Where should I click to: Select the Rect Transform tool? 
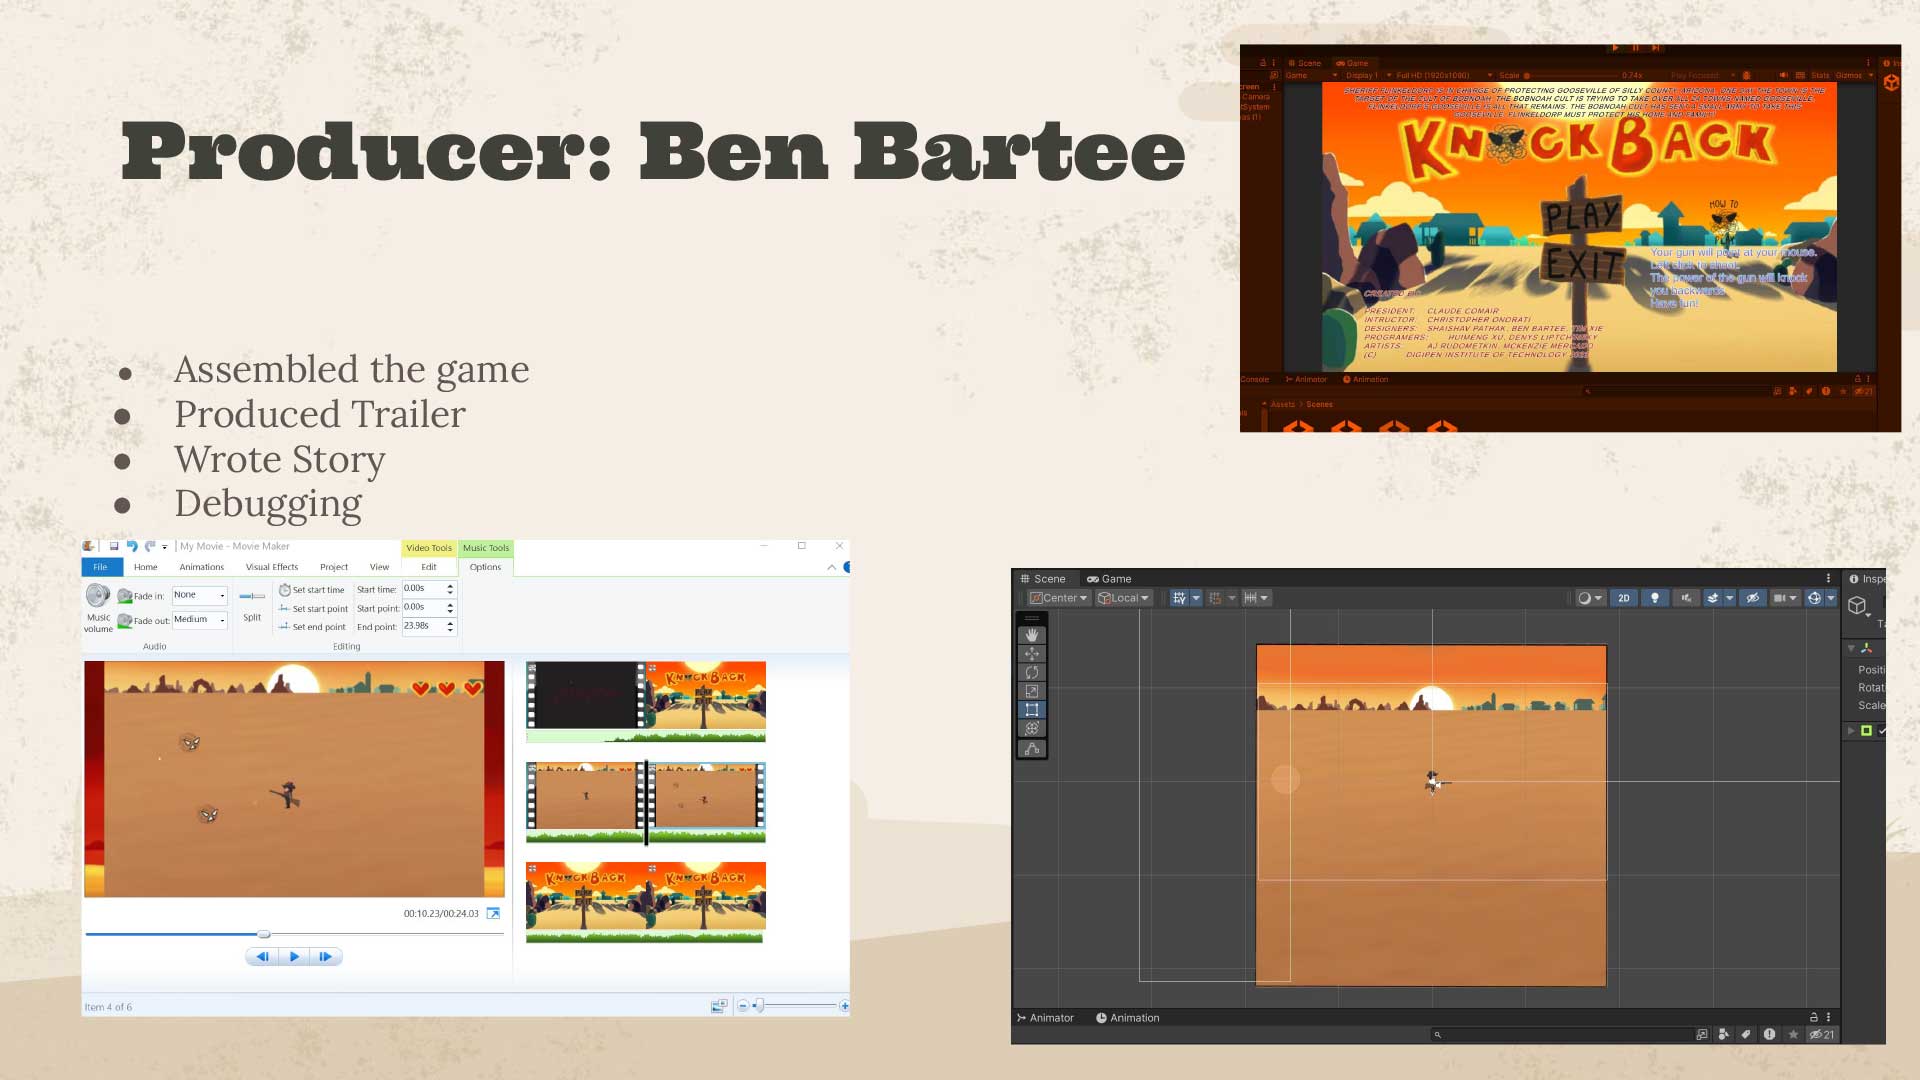click(x=1032, y=710)
